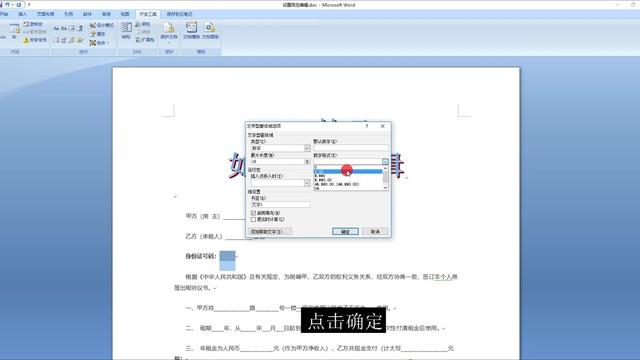Insert a Date Picker content control

pos(64,40)
